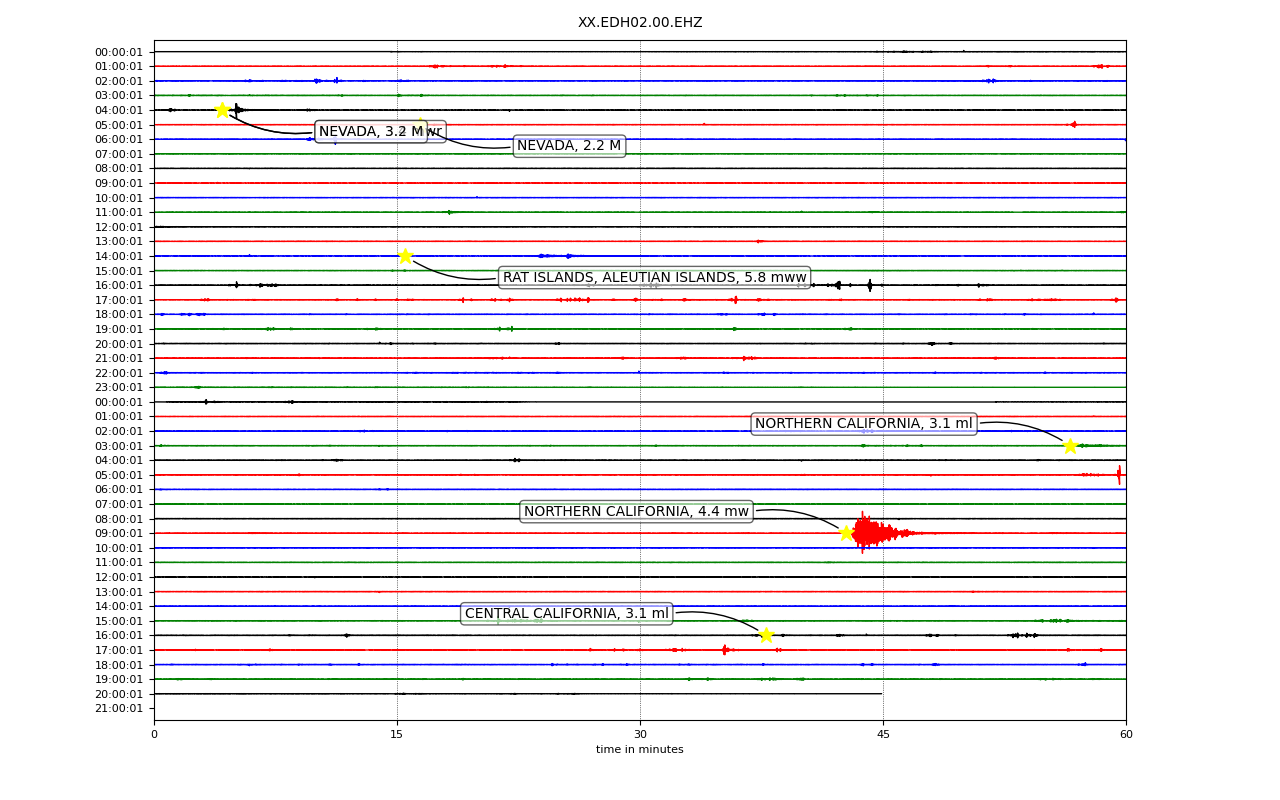Select the NEVADA, 2.2 M annotation label
This screenshot has width=1280, height=800.
pos(569,146)
